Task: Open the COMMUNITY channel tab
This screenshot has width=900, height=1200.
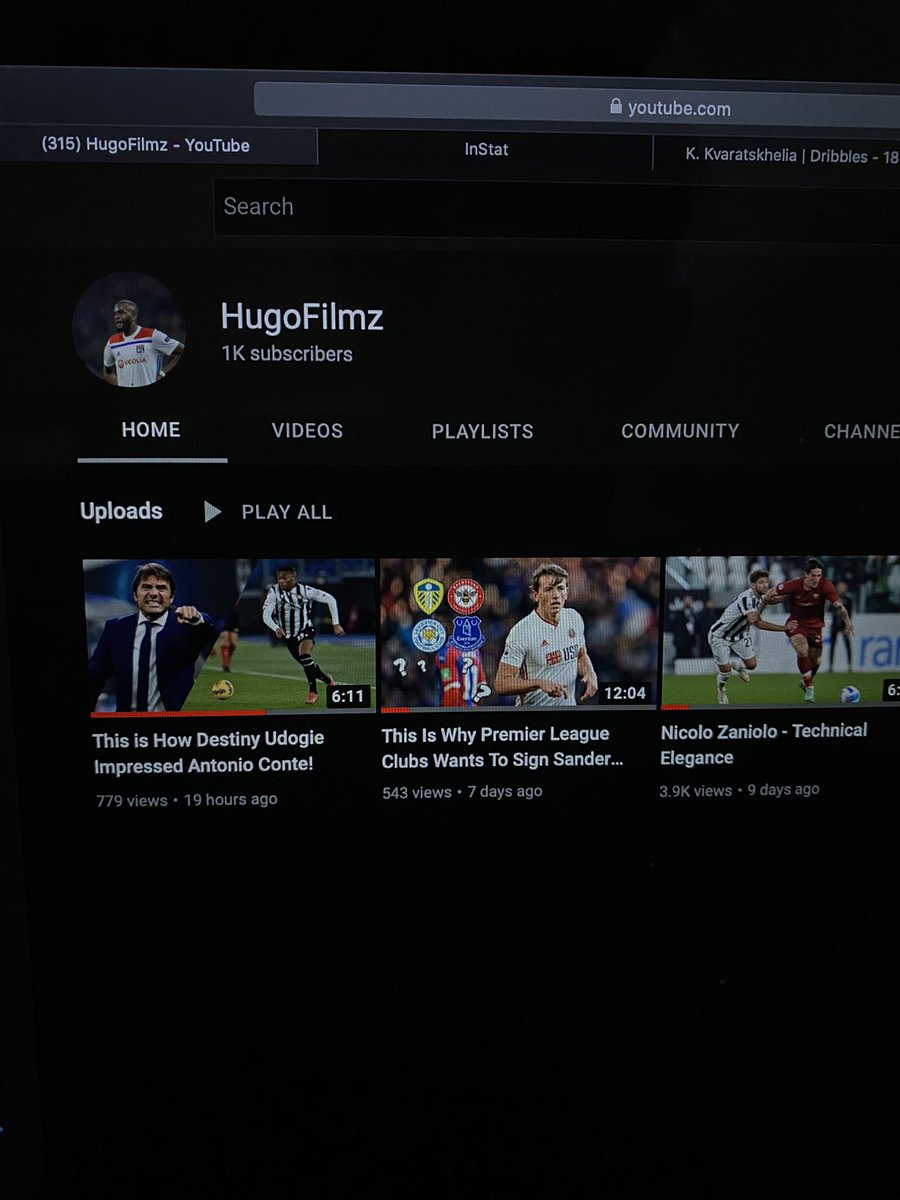Action: (680, 431)
